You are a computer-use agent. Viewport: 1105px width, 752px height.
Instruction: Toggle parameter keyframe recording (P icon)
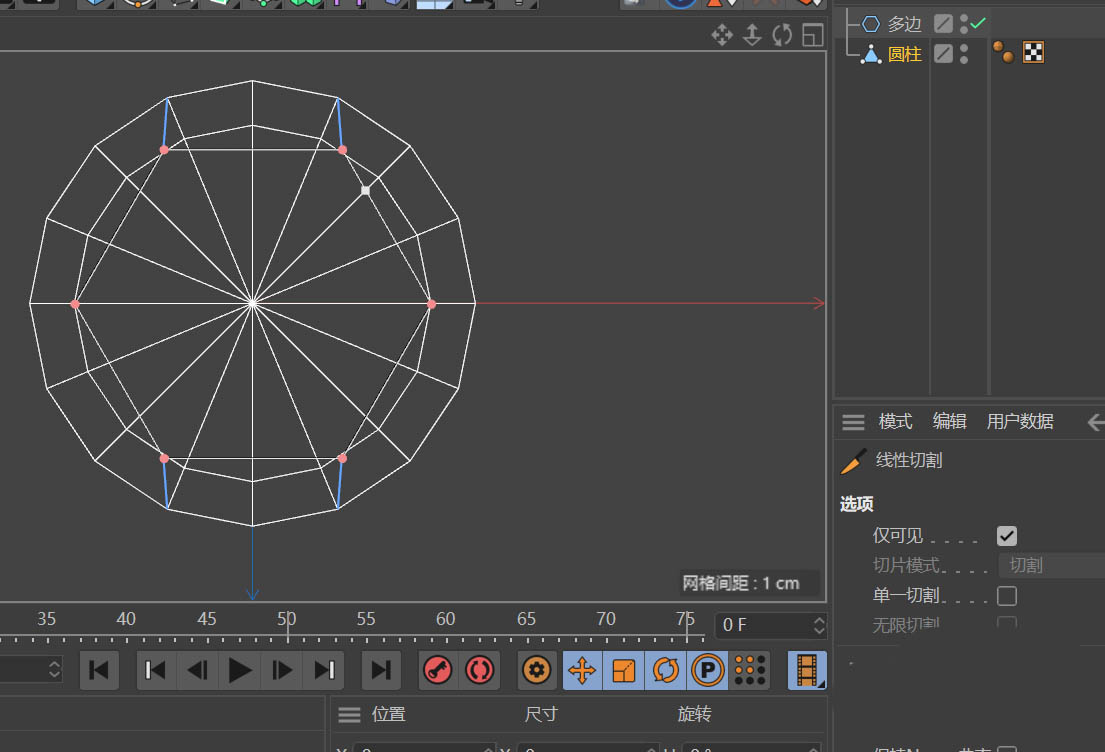707,670
